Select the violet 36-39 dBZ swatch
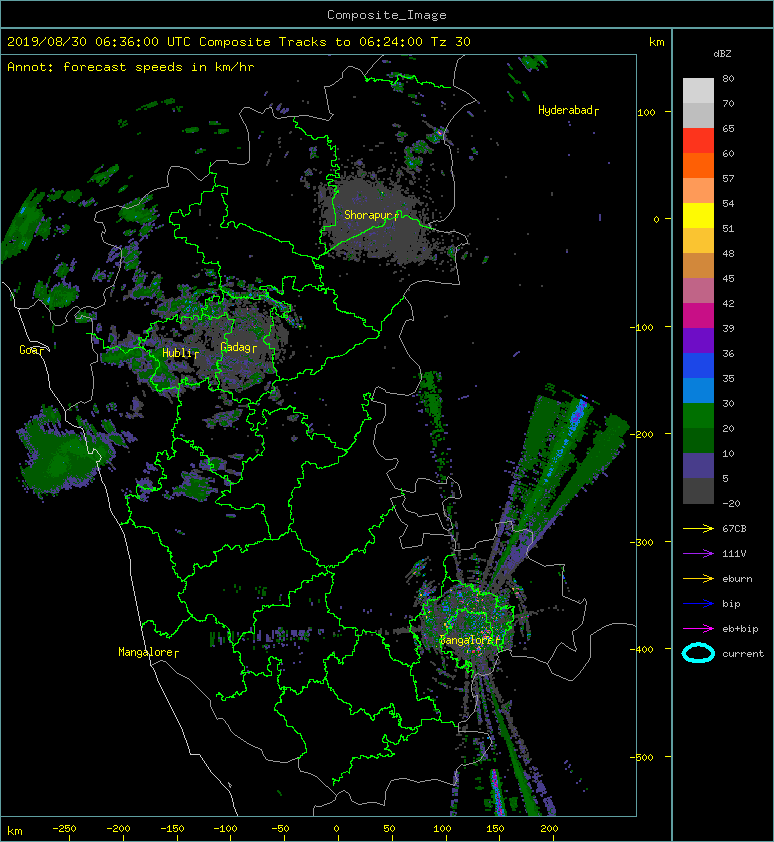774x842 pixels. [x=698, y=341]
